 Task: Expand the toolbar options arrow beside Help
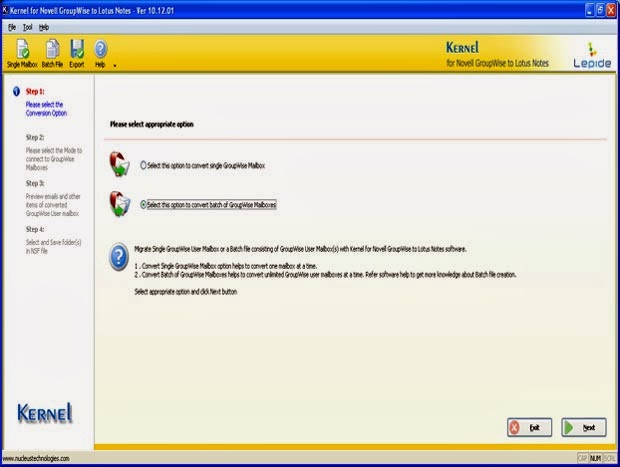115,66
